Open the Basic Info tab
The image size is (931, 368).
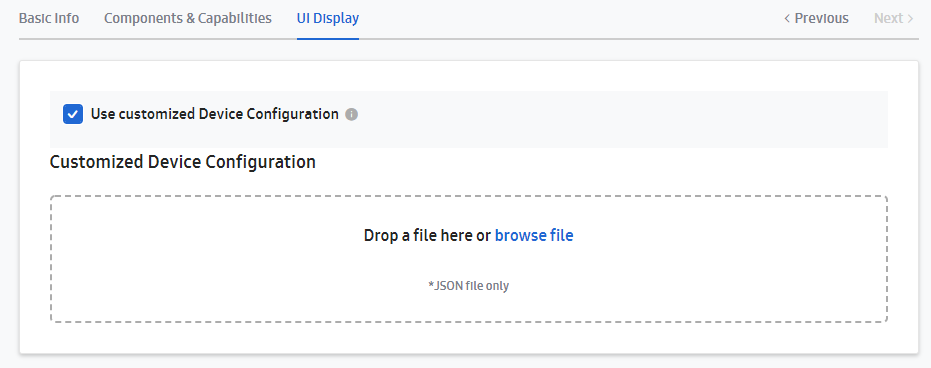click(x=49, y=18)
